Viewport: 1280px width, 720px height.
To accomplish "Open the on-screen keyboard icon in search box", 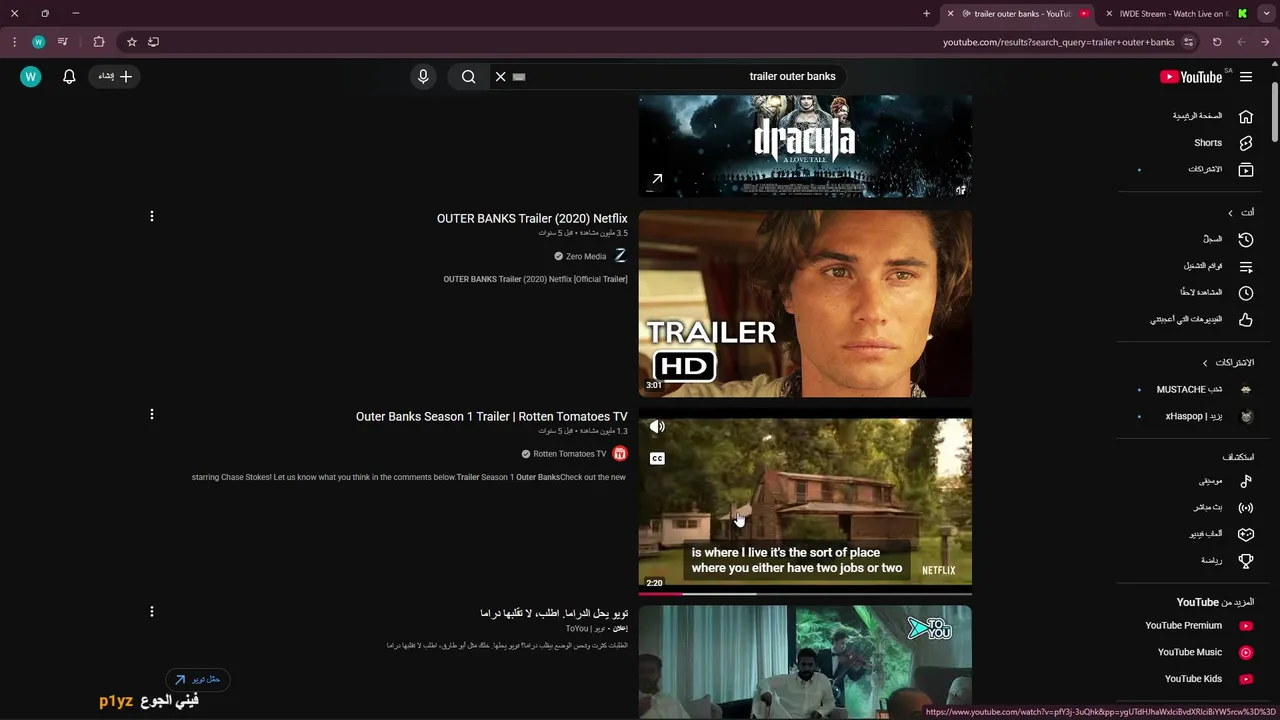I will (x=519, y=77).
